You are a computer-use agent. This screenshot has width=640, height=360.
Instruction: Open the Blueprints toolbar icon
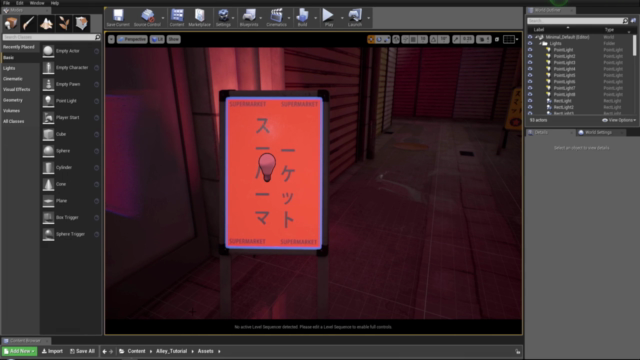pos(249,18)
